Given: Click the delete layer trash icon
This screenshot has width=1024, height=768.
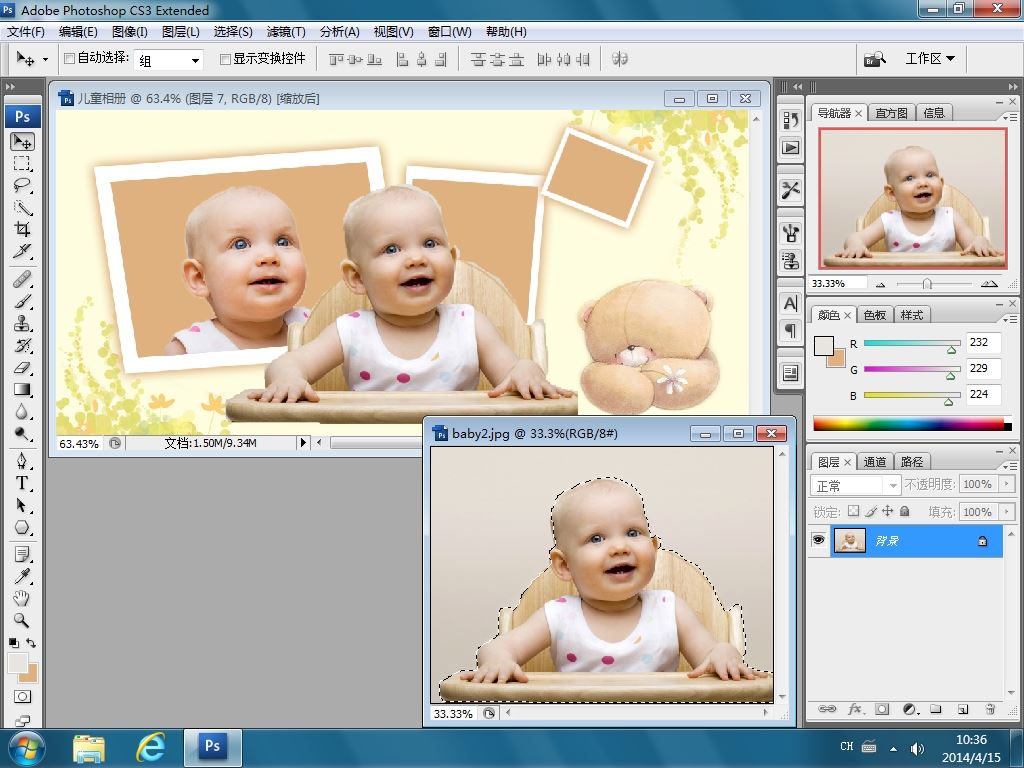Looking at the screenshot, I should tap(990, 709).
